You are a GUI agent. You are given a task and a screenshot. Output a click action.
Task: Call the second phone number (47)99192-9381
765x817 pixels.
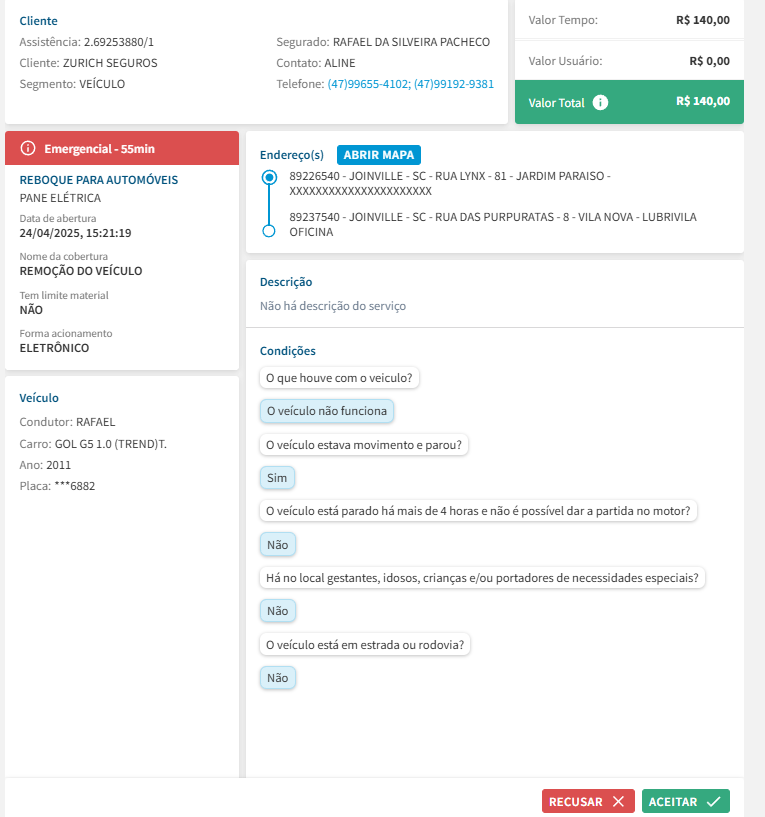454,84
